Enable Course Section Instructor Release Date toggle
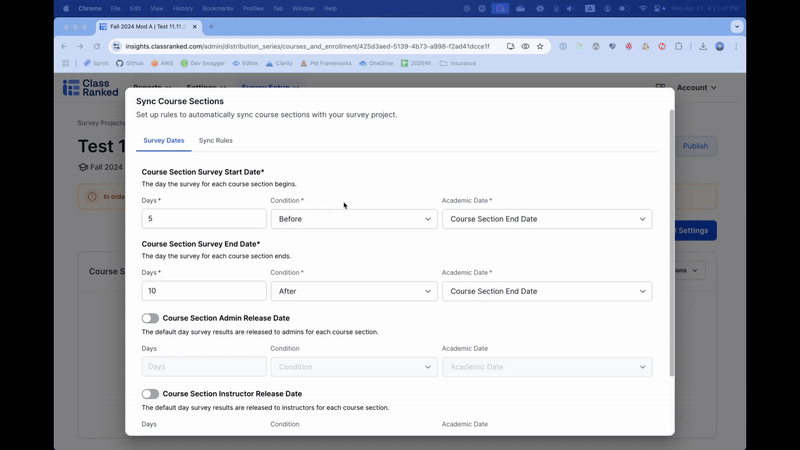 [150, 394]
